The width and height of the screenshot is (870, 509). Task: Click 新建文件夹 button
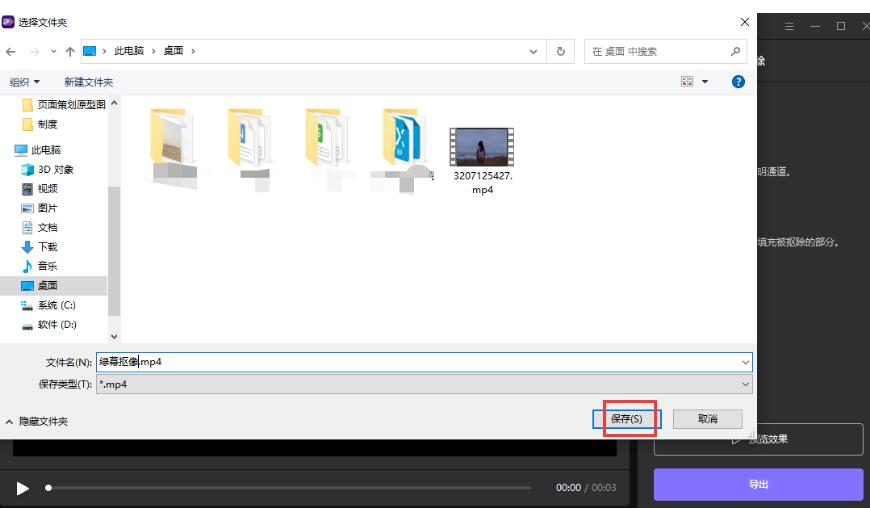click(88, 82)
